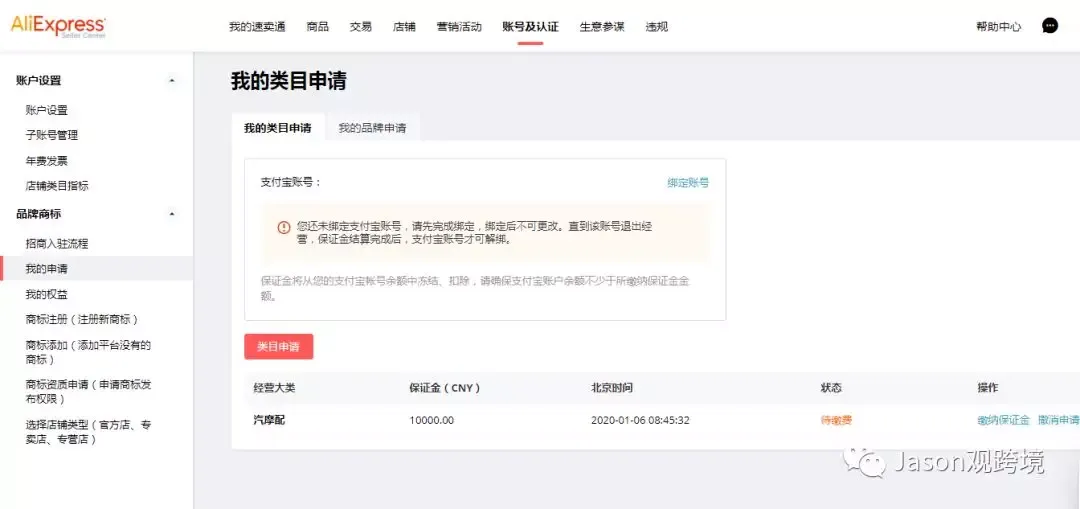Screen dimensions: 1080x509
Task: Open the 营销活动 menu
Action: click(459, 27)
